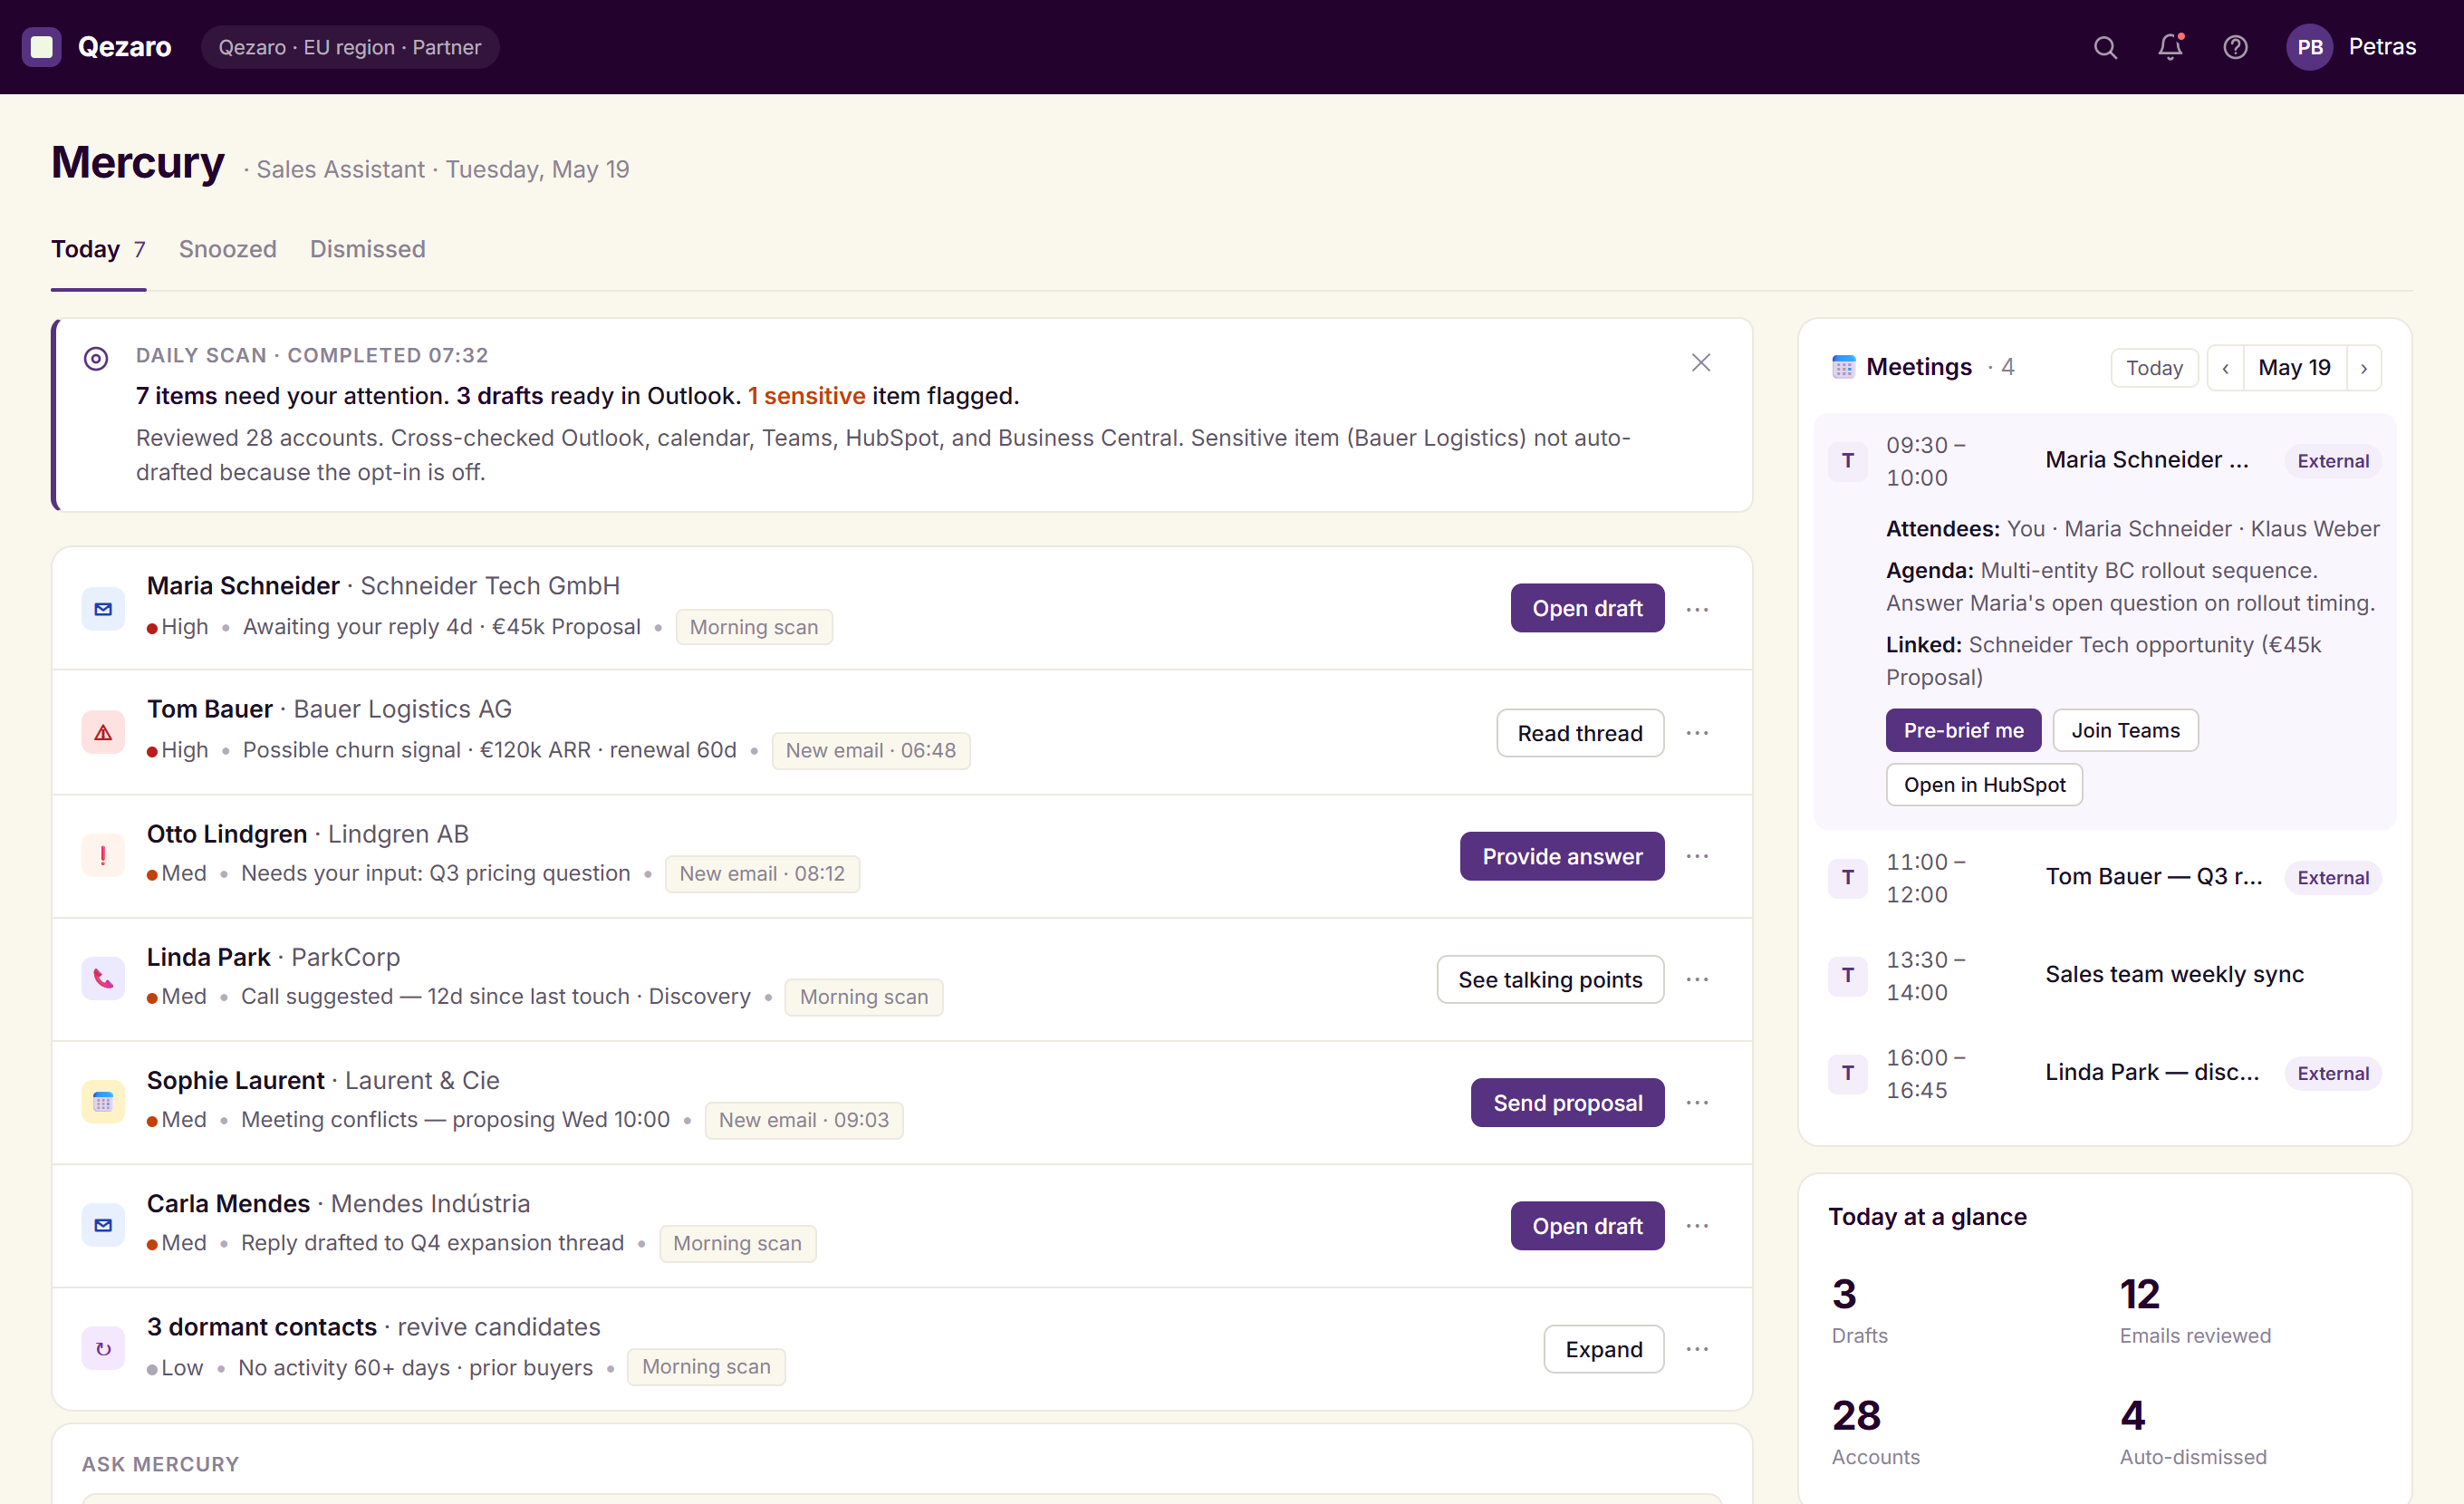Click Teams icon for 09:30 meeting
This screenshot has height=1504, width=2464.
tap(1848, 461)
